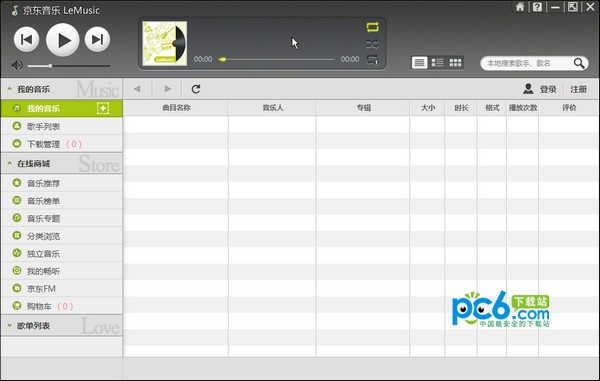Screen dimensions: 600x381
Task: Open 分类浏览 category browse
Action: coord(62,236)
